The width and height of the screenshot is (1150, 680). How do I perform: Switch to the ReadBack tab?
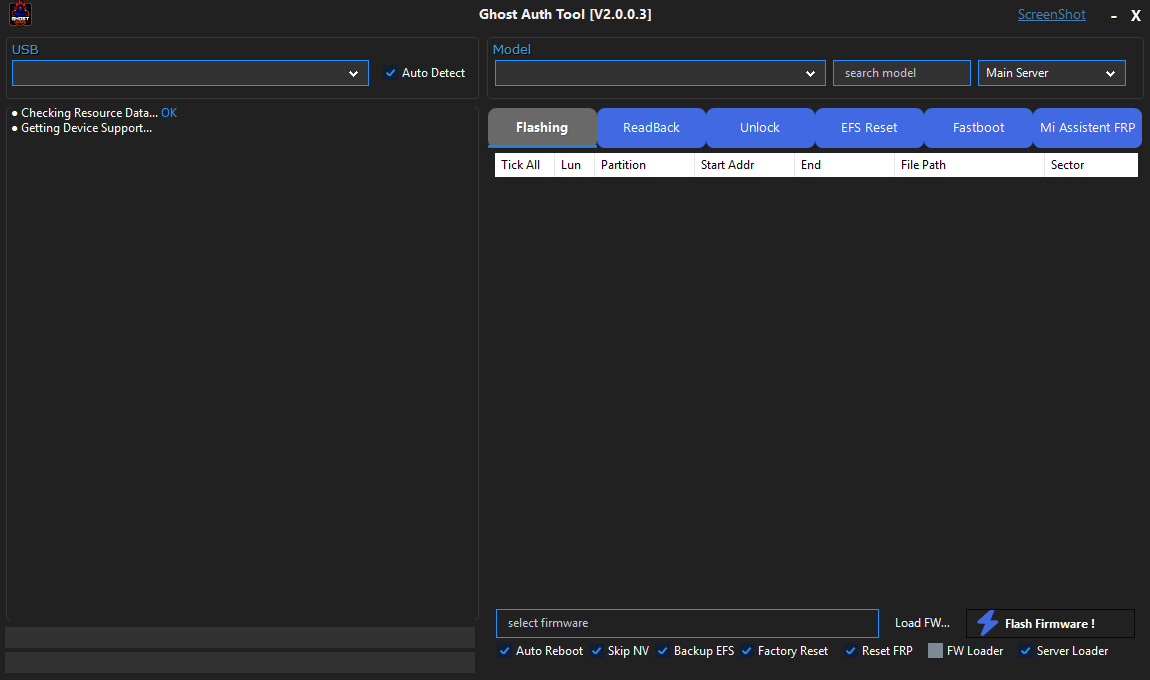click(x=651, y=128)
